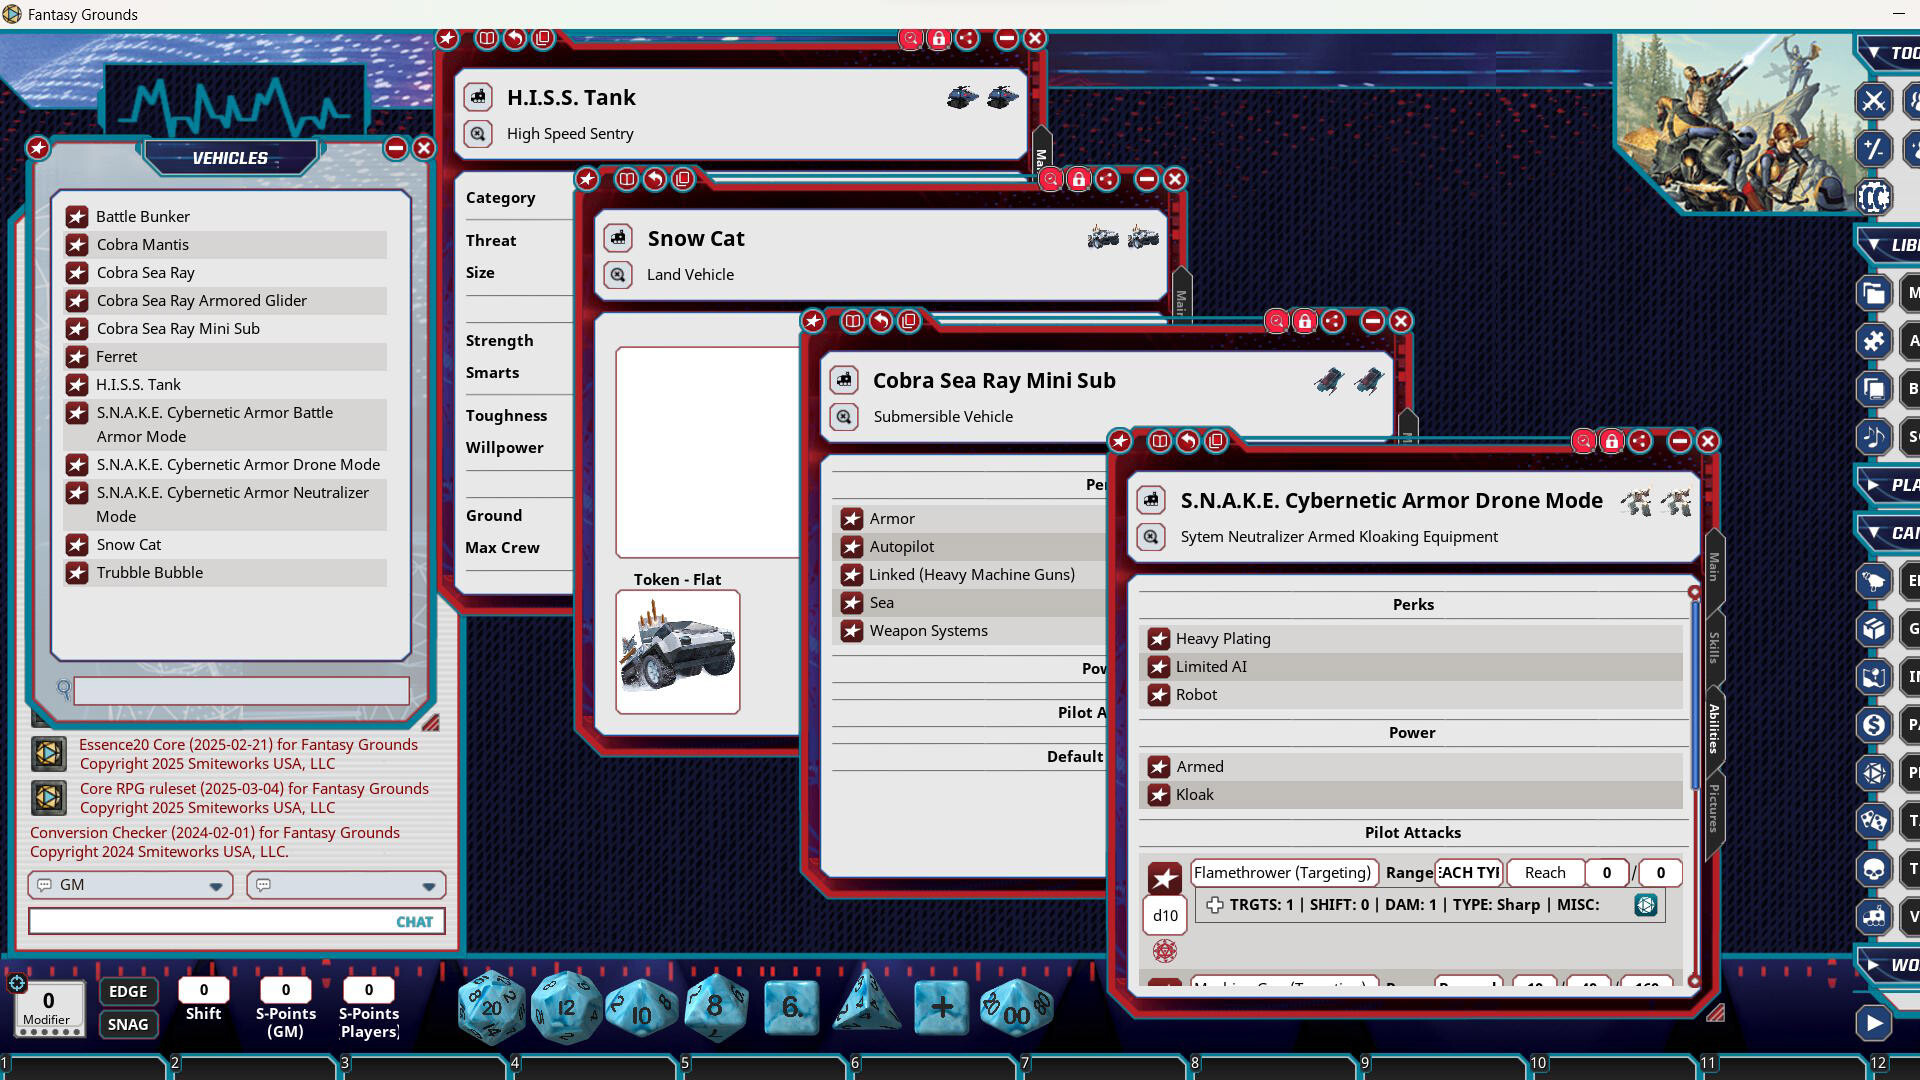Click the SNAG button in the bottom bar
The image size is (1920, 1080).
point(128,1024)
